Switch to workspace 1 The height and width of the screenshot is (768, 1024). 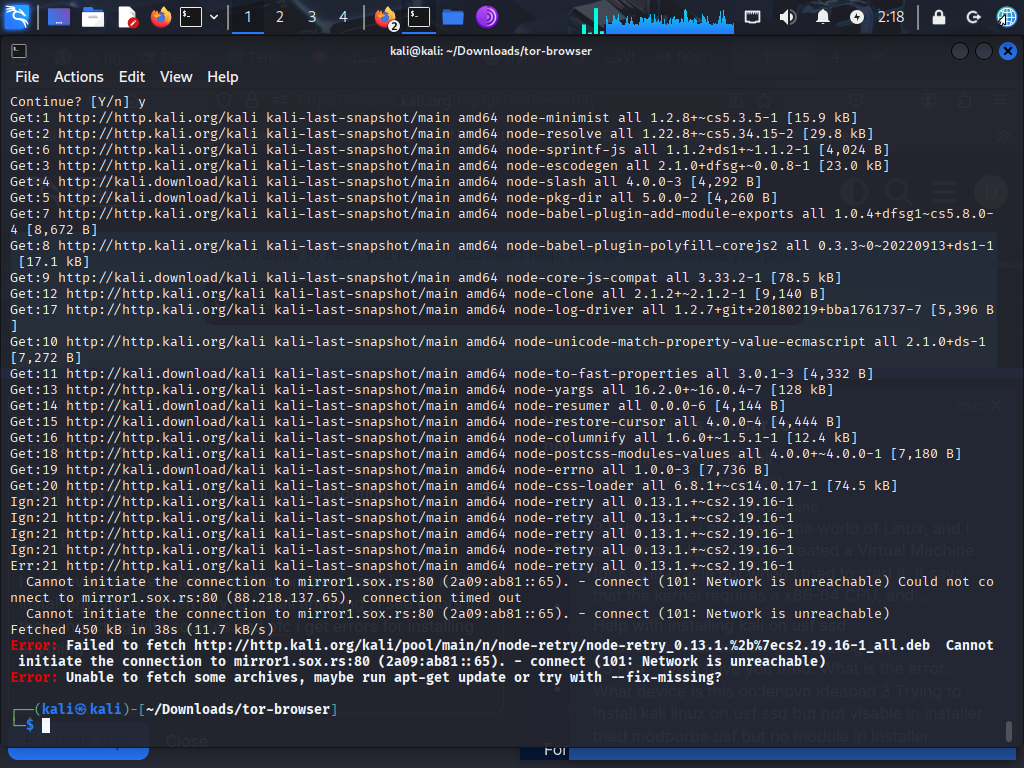[248, 16]
